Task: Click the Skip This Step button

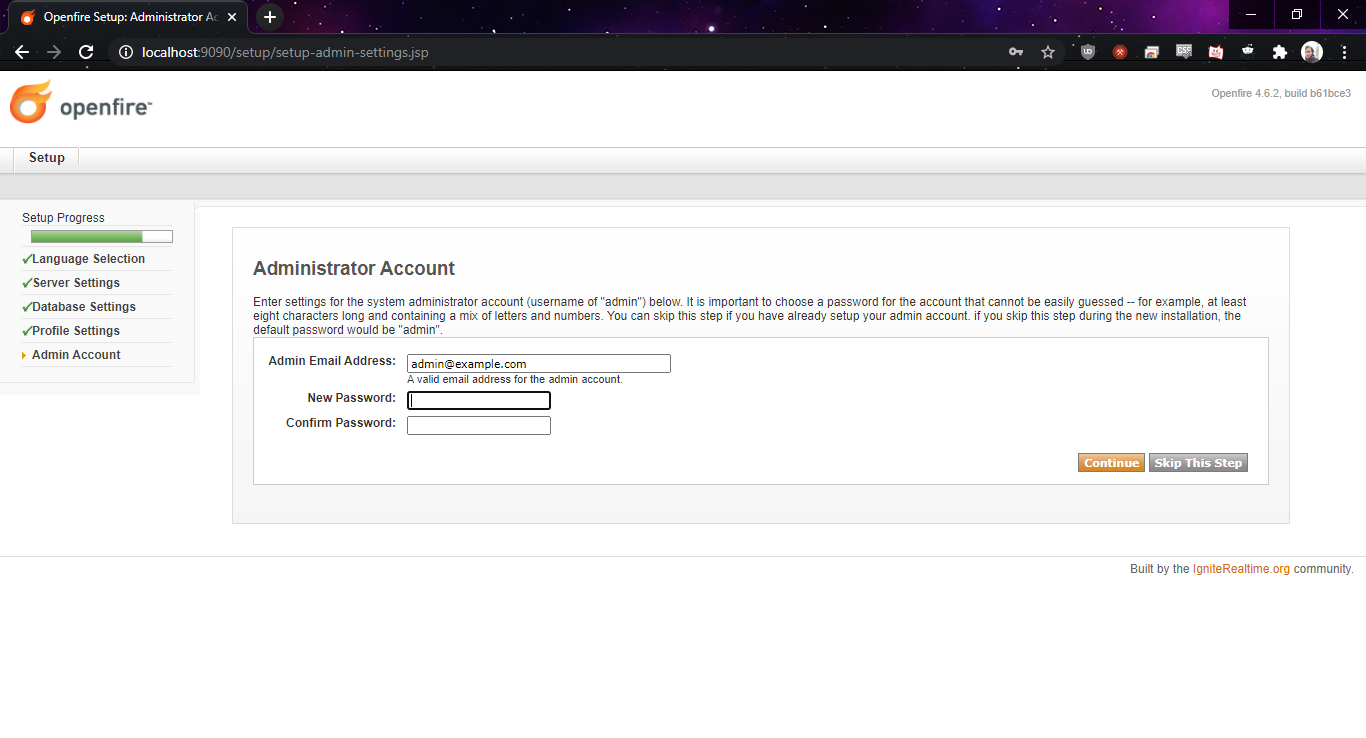Action: coord(1198,463)
